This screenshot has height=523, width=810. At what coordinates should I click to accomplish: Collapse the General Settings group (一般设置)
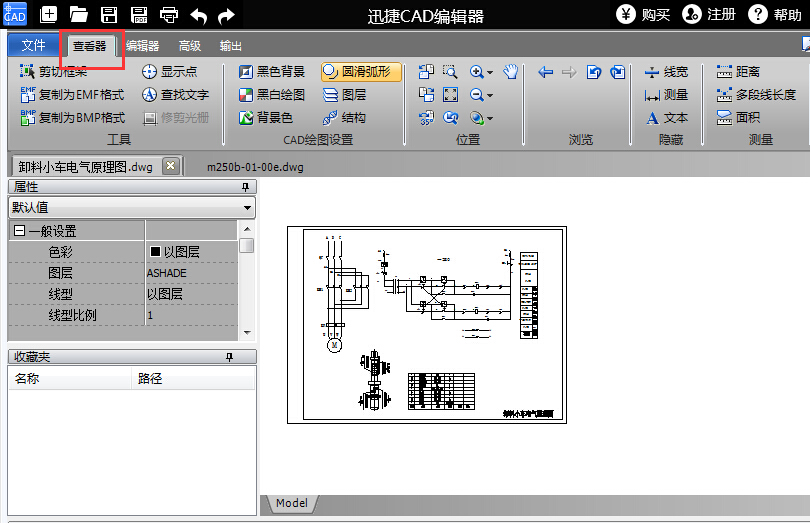19,230
